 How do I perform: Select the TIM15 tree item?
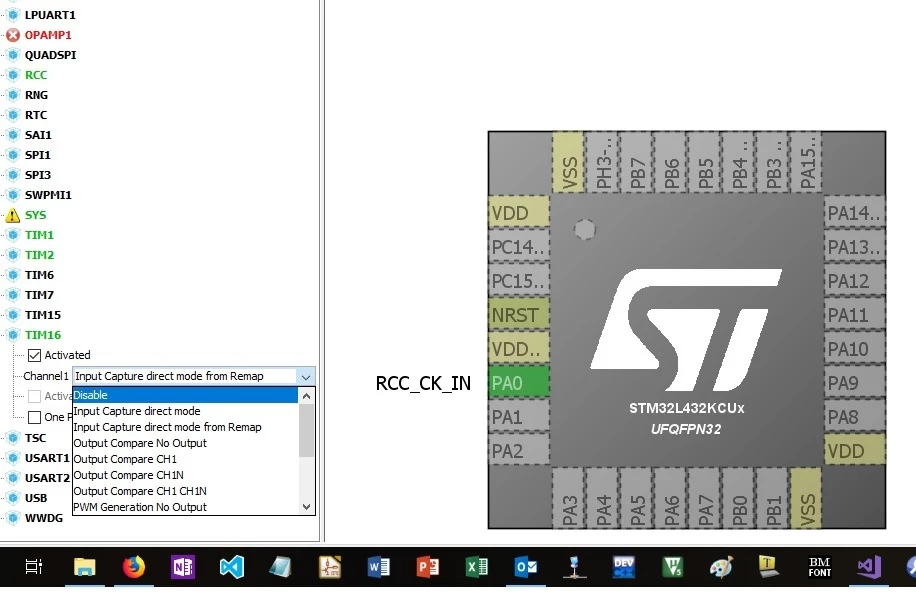click(43, 315)
